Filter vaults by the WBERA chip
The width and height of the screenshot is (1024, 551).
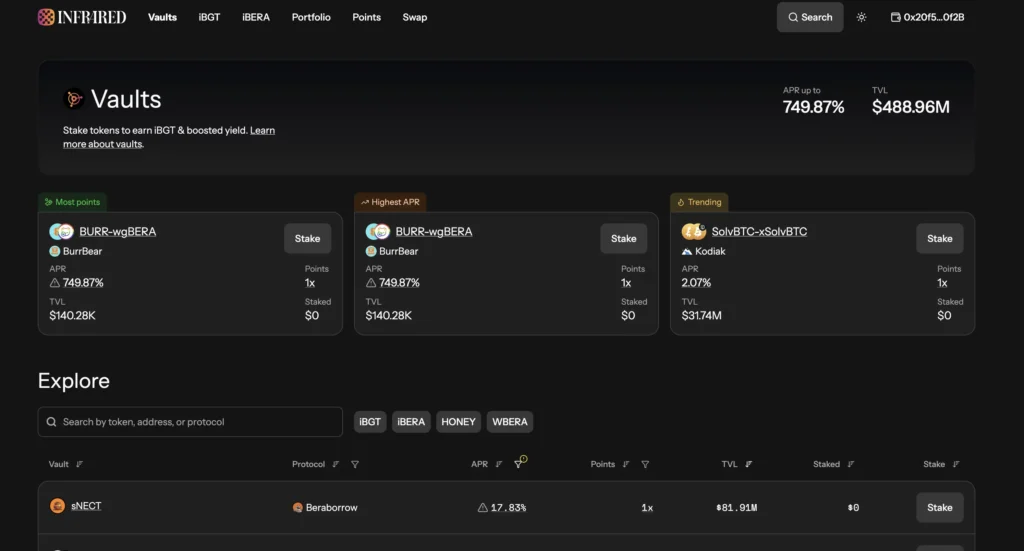[510, 422]
